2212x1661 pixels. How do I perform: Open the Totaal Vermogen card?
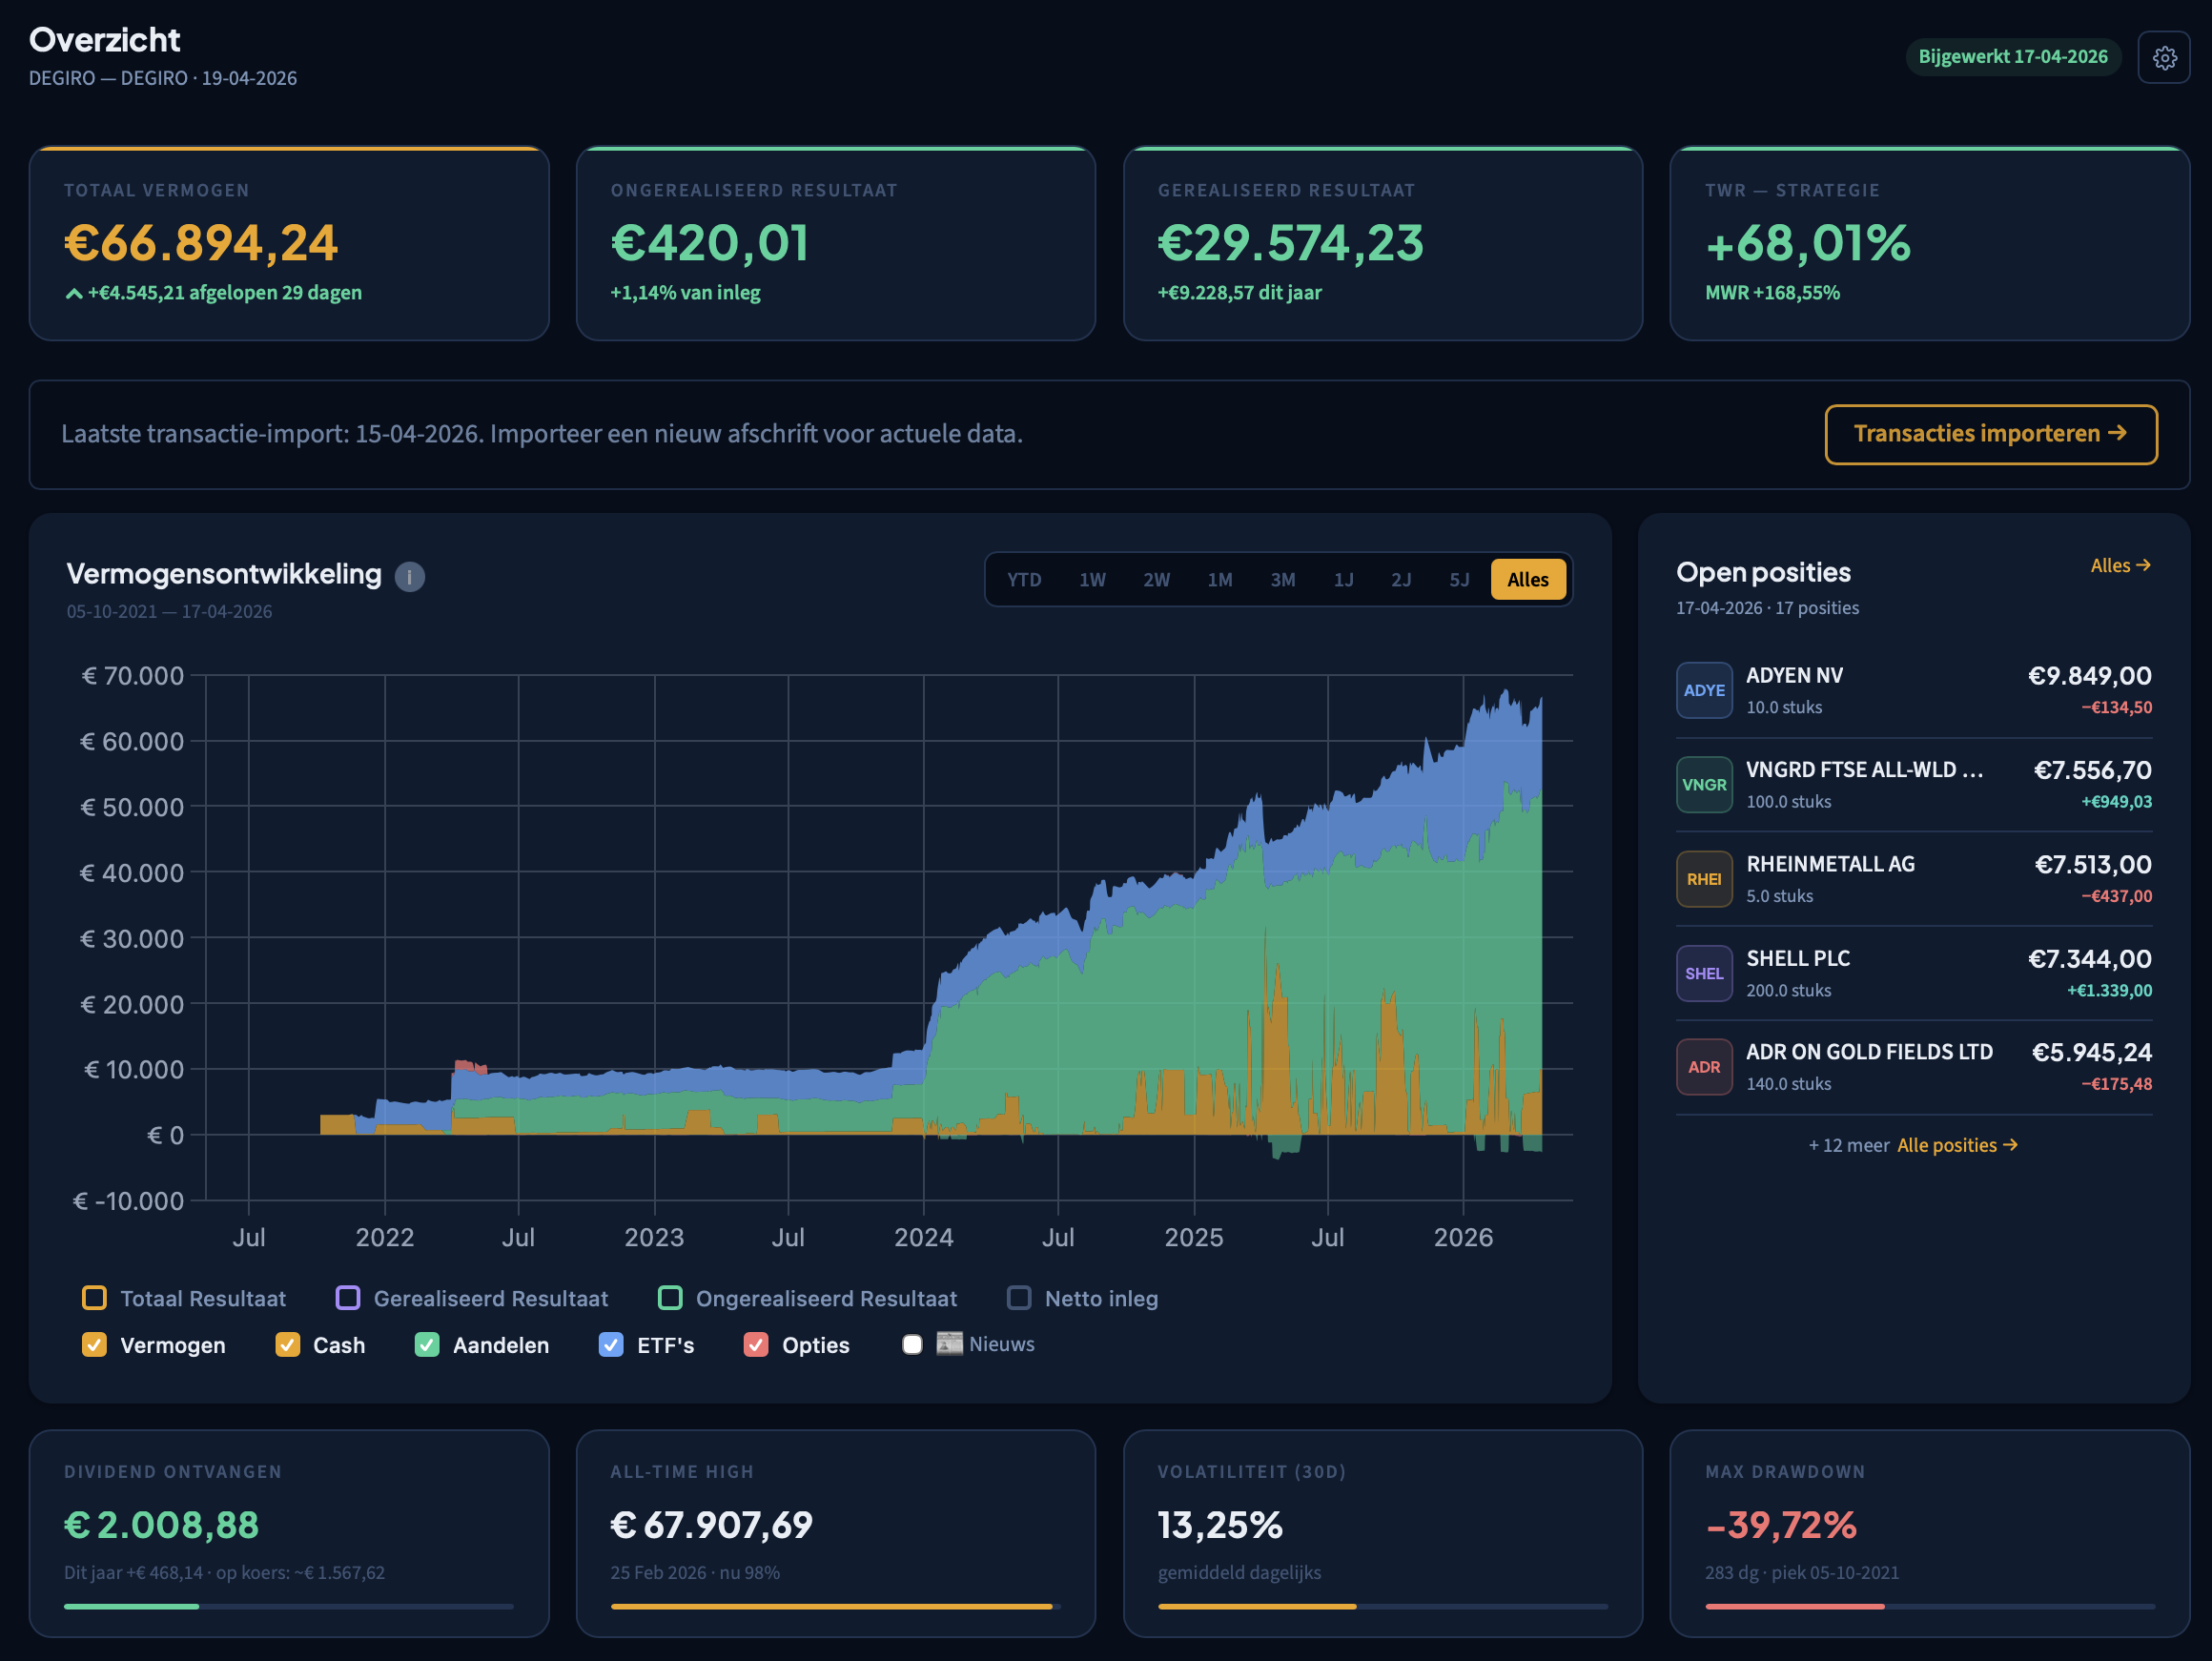pos(289,244)
